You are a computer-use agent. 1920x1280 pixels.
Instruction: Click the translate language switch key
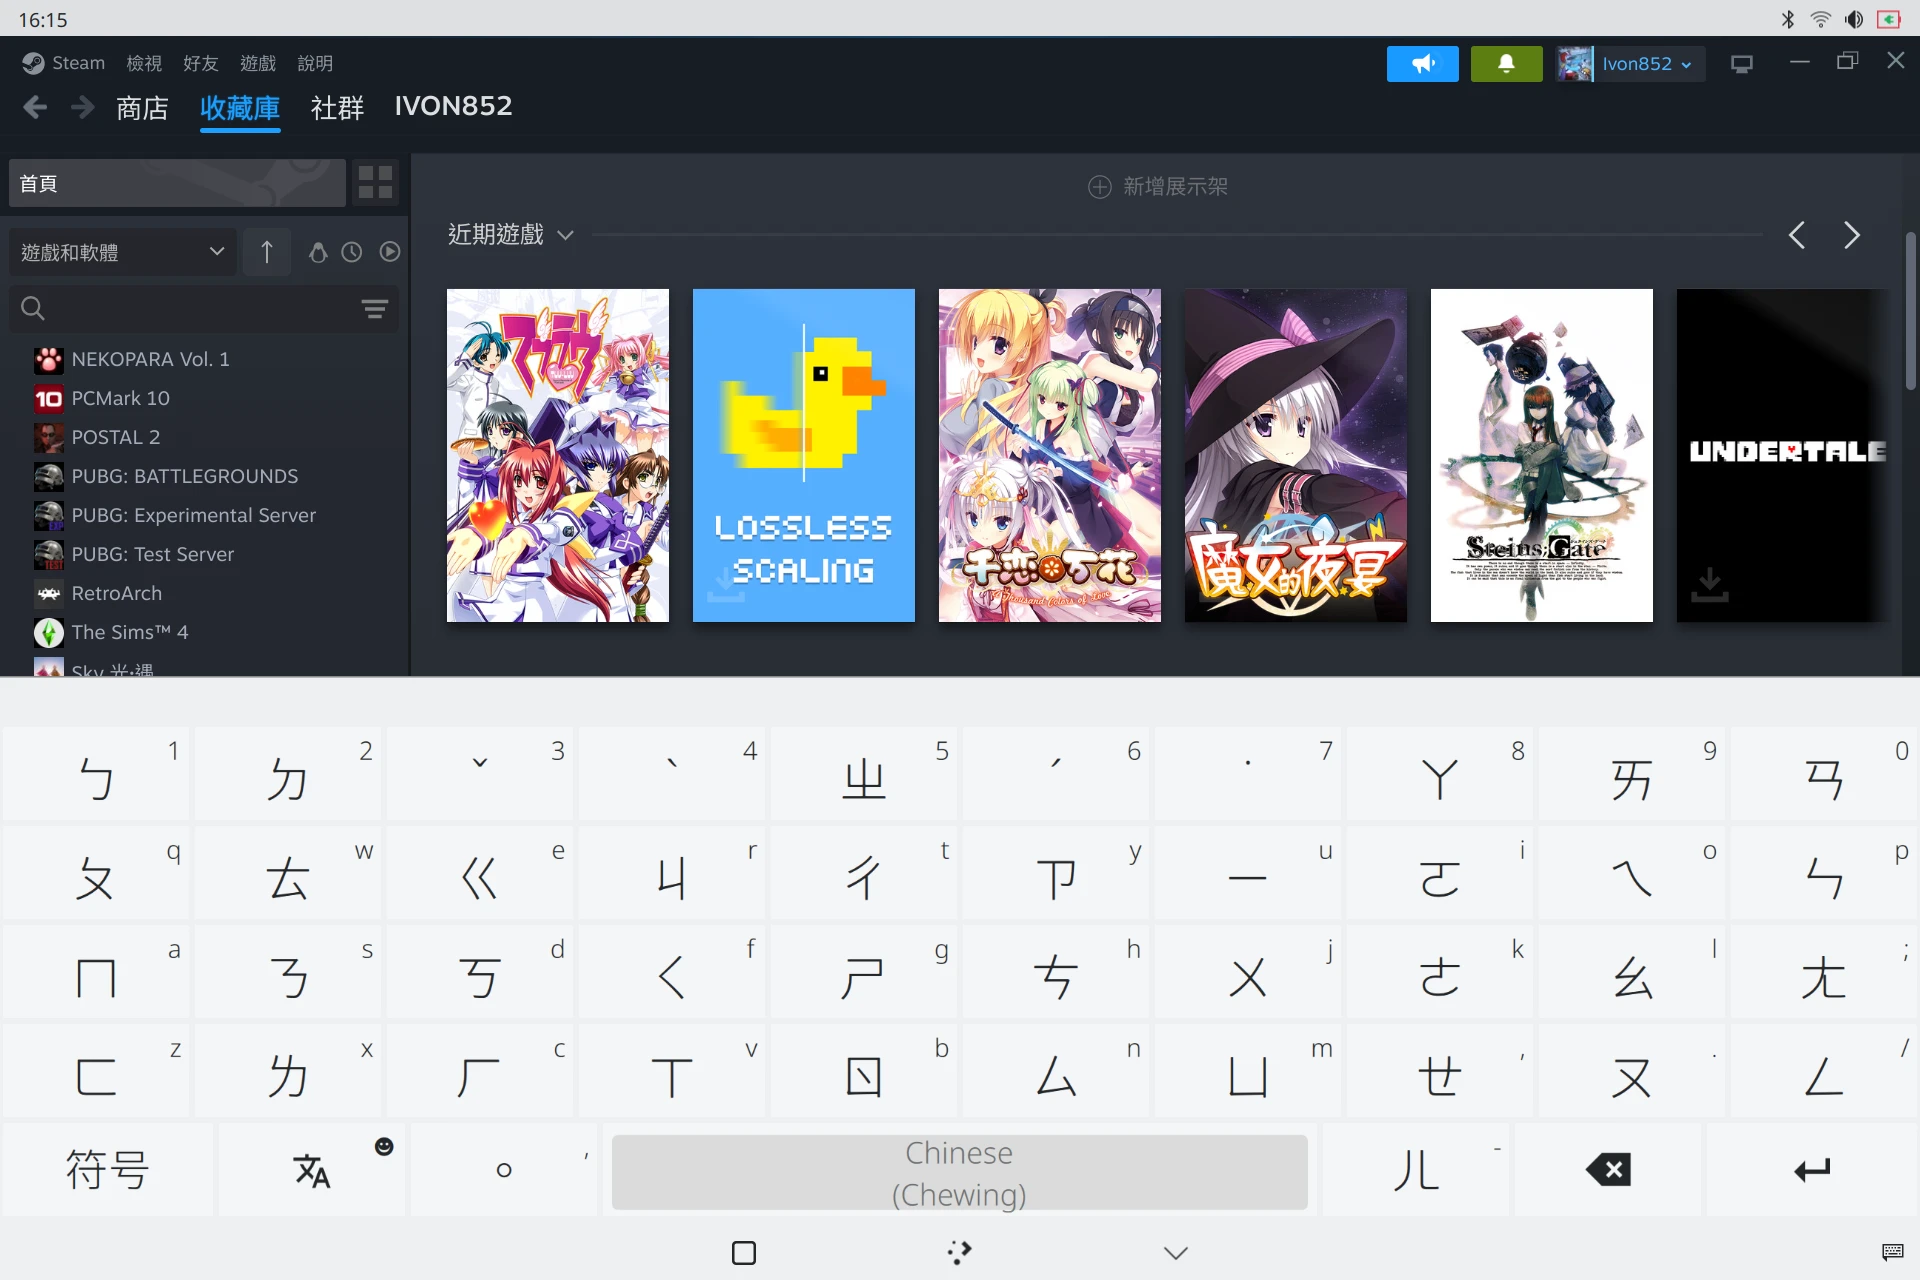click(x=312, y=1170)
